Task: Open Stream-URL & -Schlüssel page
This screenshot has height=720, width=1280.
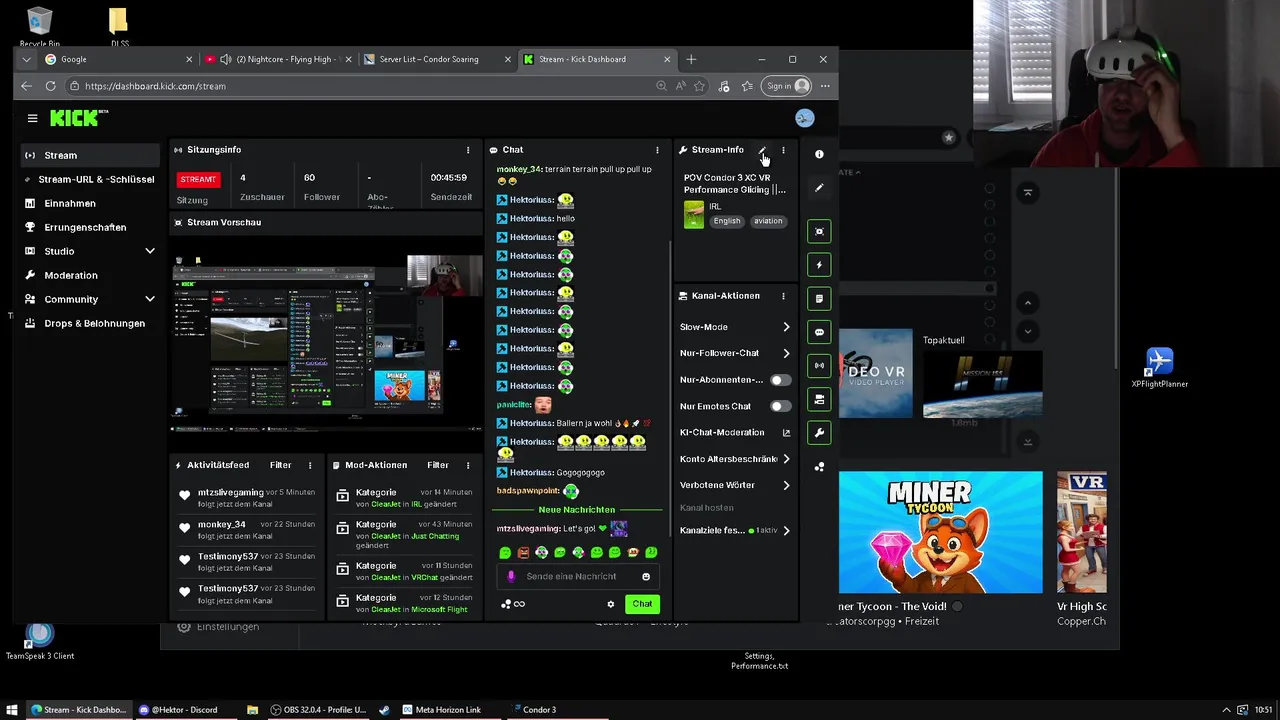Action: pos(90,179)
